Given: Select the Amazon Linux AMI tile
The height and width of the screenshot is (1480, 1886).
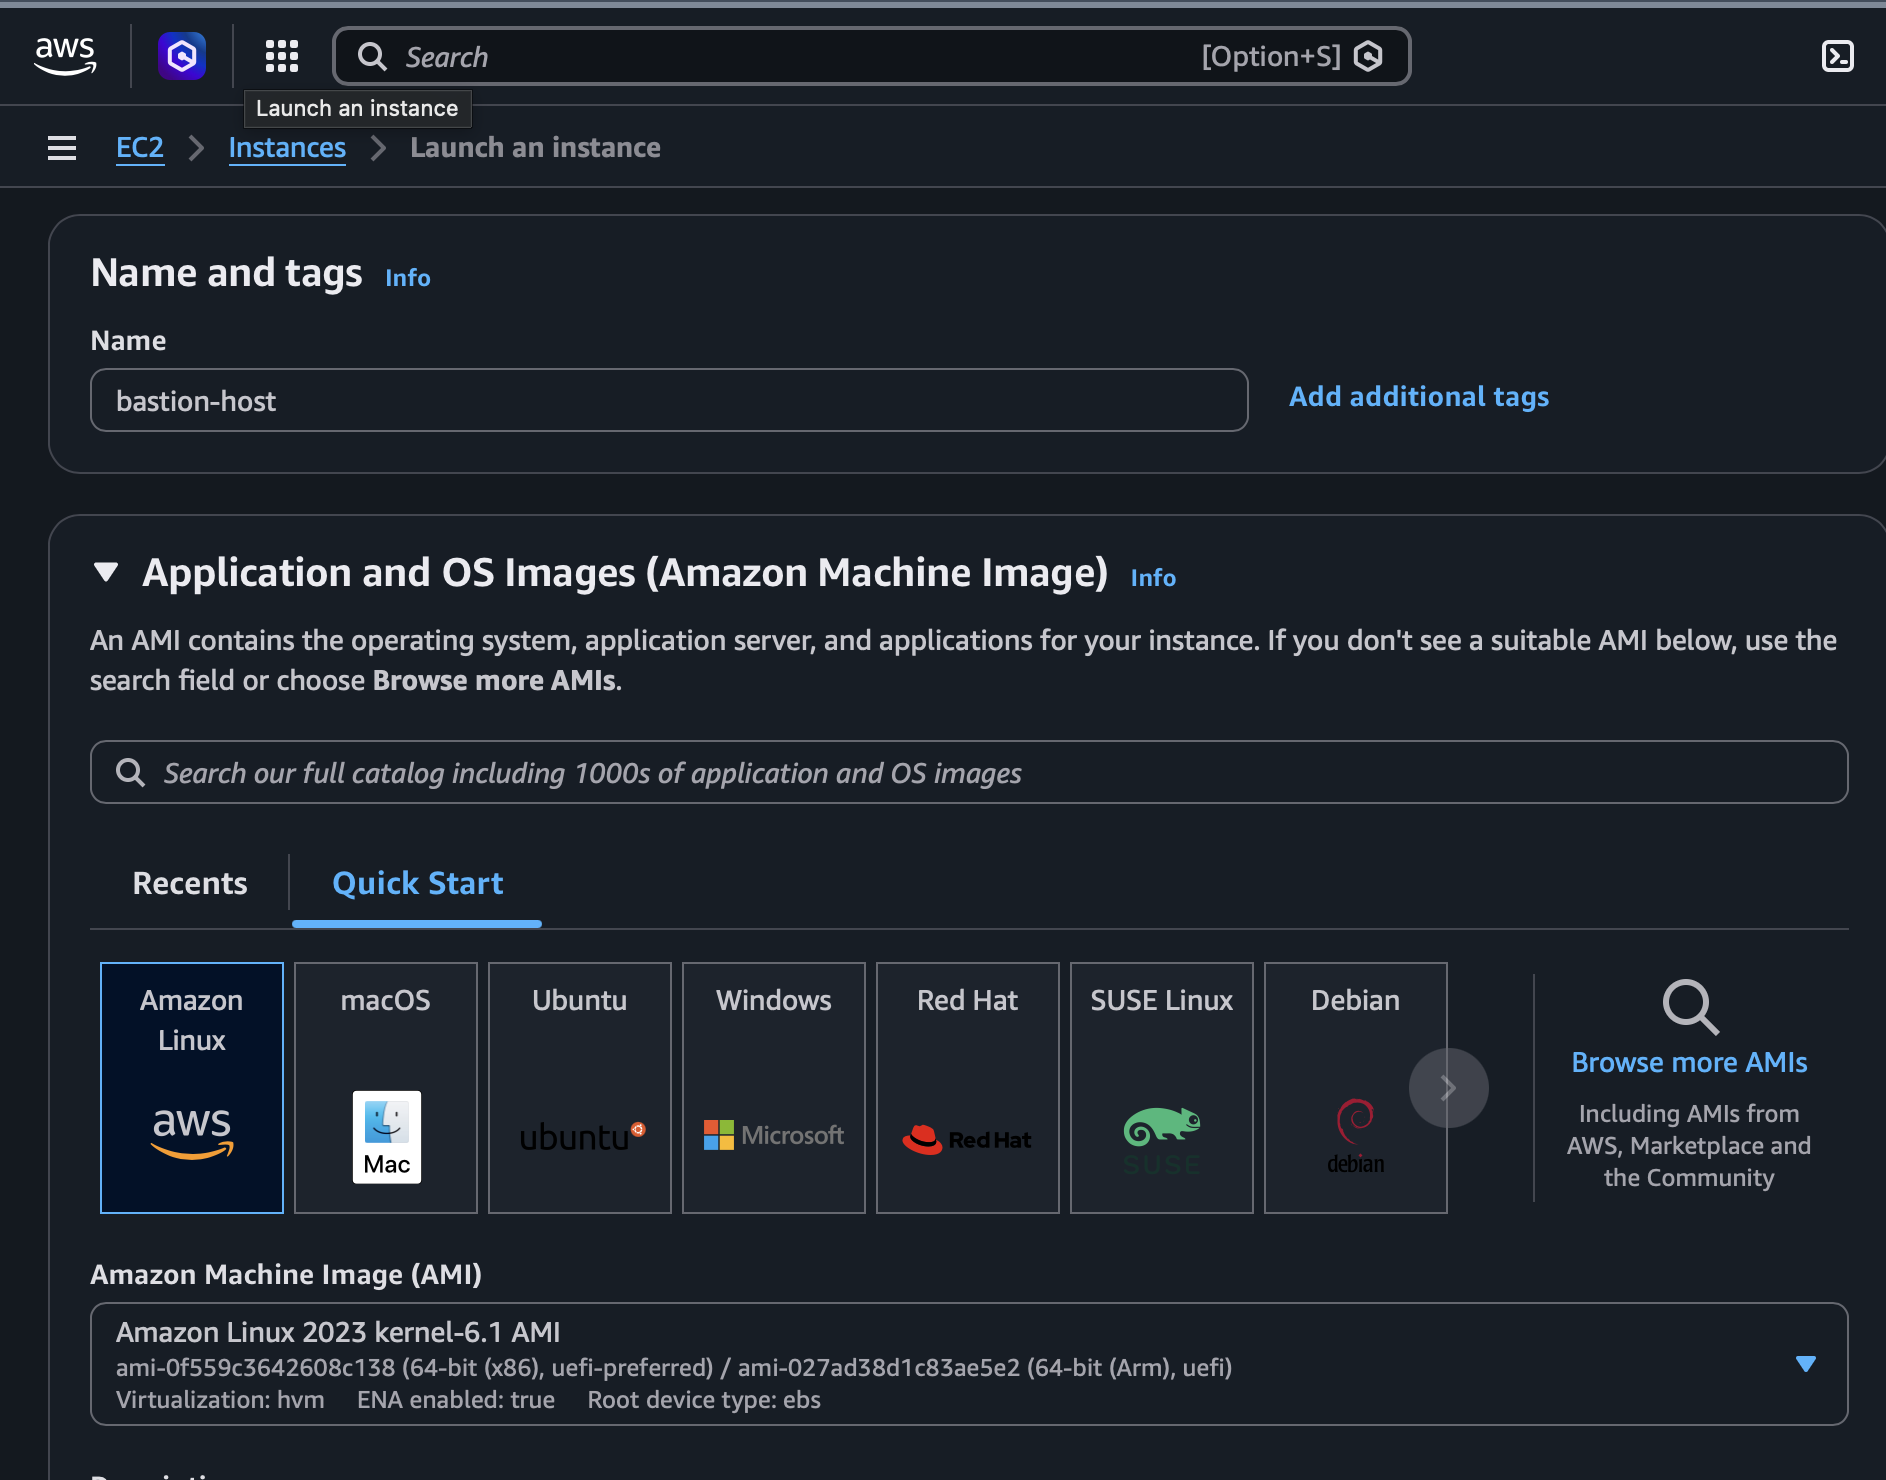Looking at the screenshot, I should coord(192,1087).
